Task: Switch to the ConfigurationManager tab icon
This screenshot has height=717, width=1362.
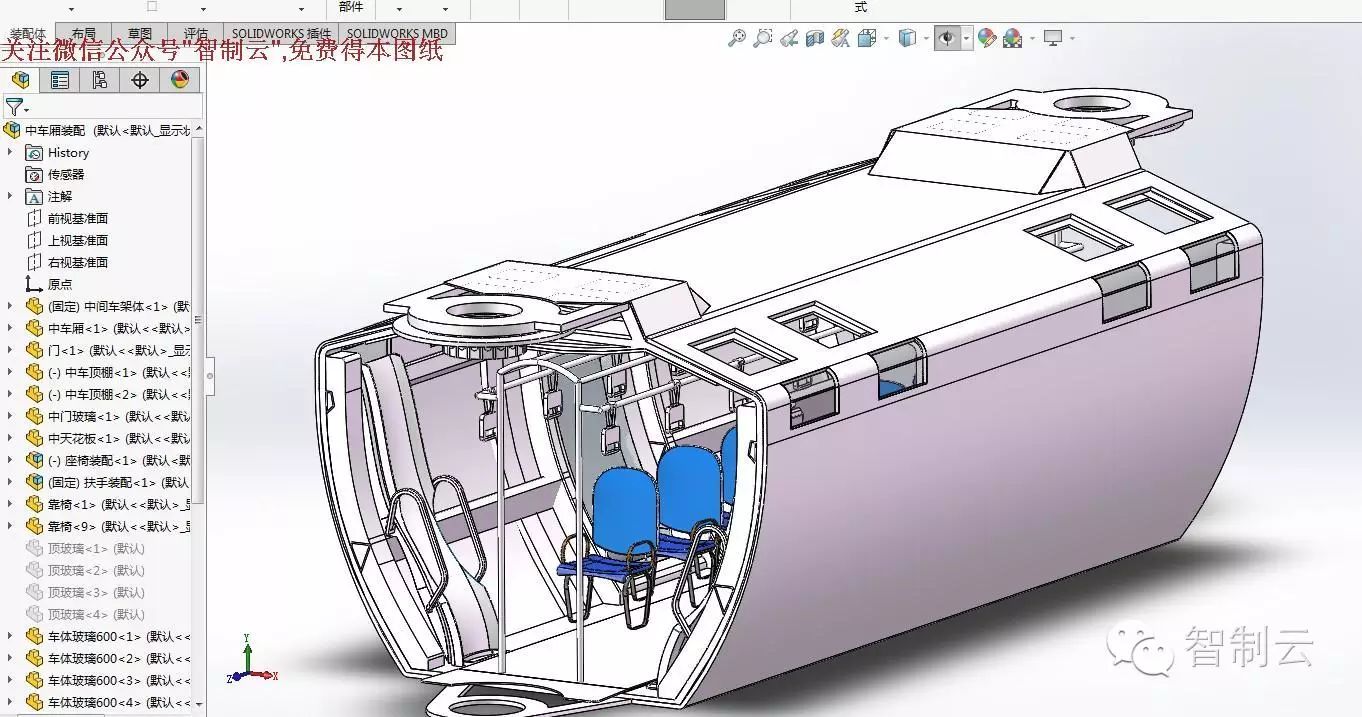Action: 100,80
